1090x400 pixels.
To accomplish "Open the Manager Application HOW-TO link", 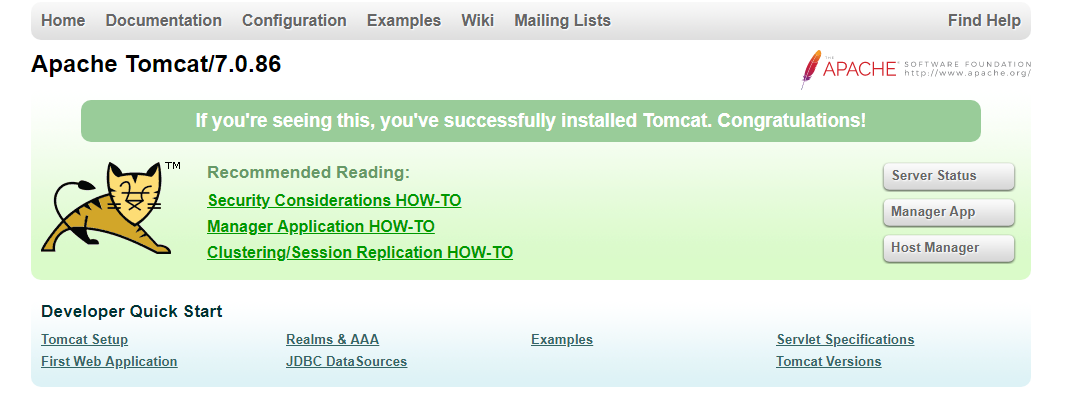I will (x=321, y=226).
